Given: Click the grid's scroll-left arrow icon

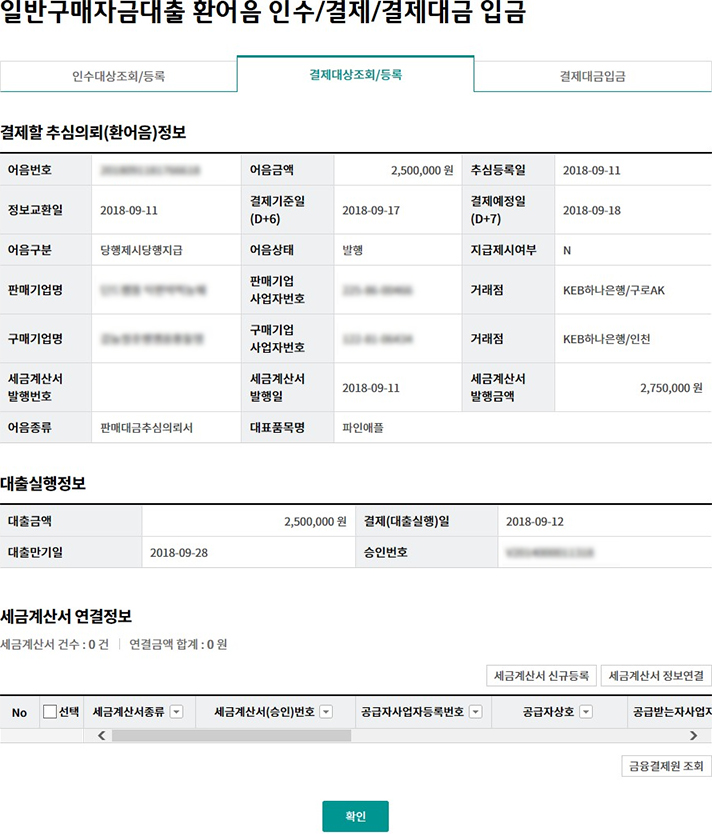Looking at the screenshot, I should [x=100, y=735].
